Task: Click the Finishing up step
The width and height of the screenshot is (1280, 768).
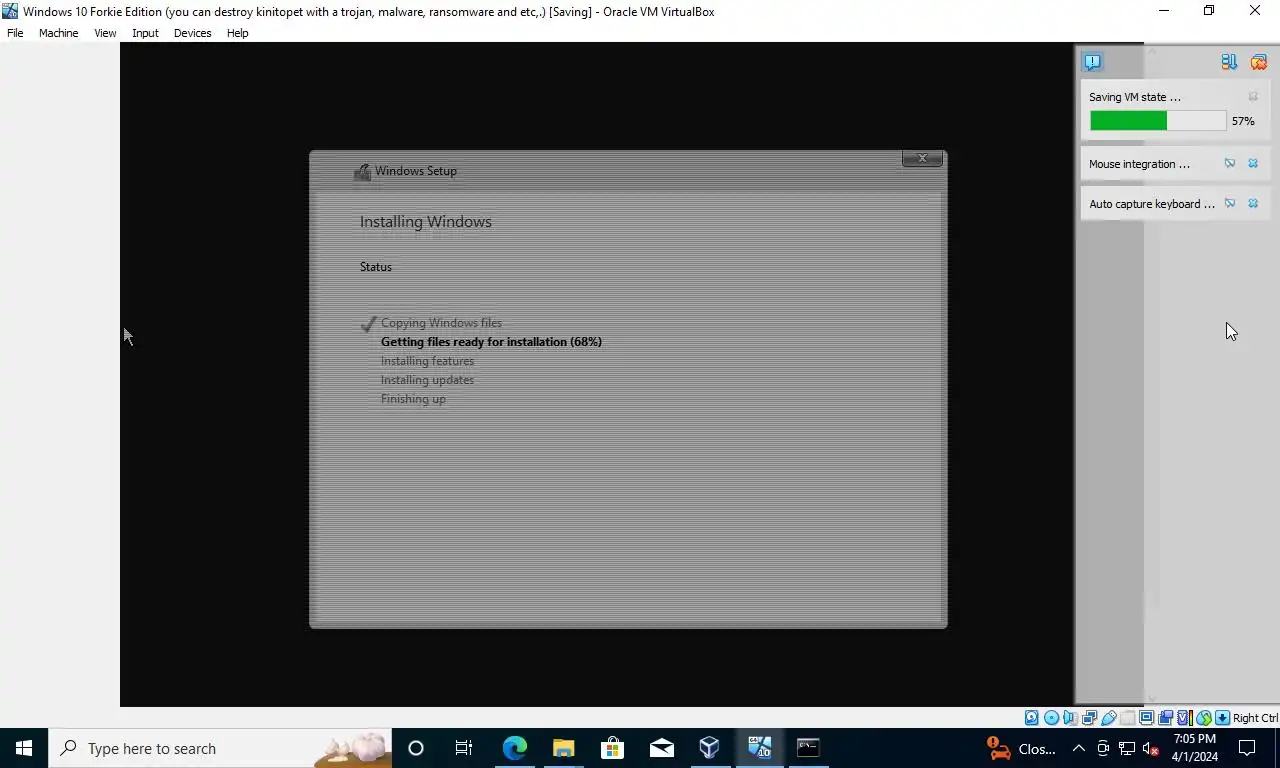Action: 413,399
